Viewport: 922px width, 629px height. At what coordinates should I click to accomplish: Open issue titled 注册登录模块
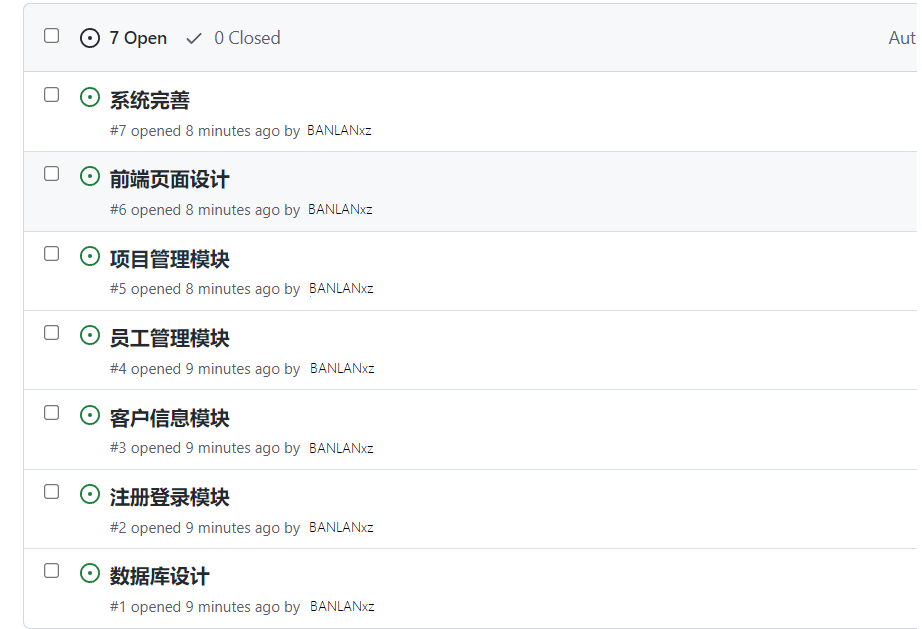(170, 497)
